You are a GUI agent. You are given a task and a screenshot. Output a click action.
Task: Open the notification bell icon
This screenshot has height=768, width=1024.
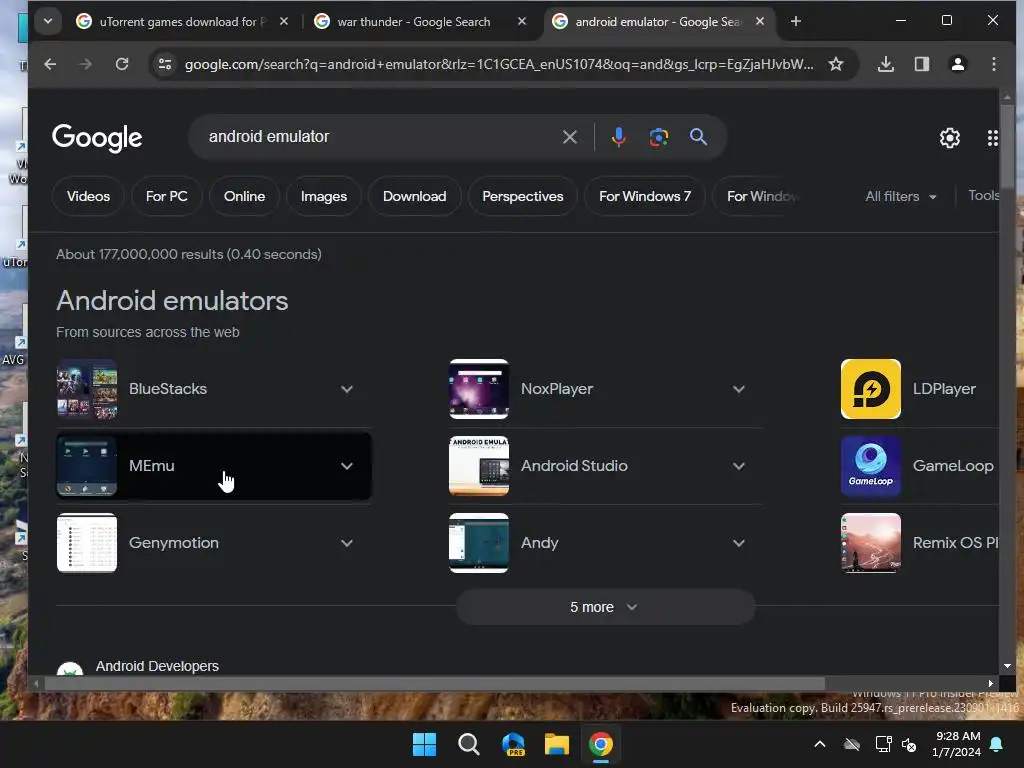(x=997, y=744)
